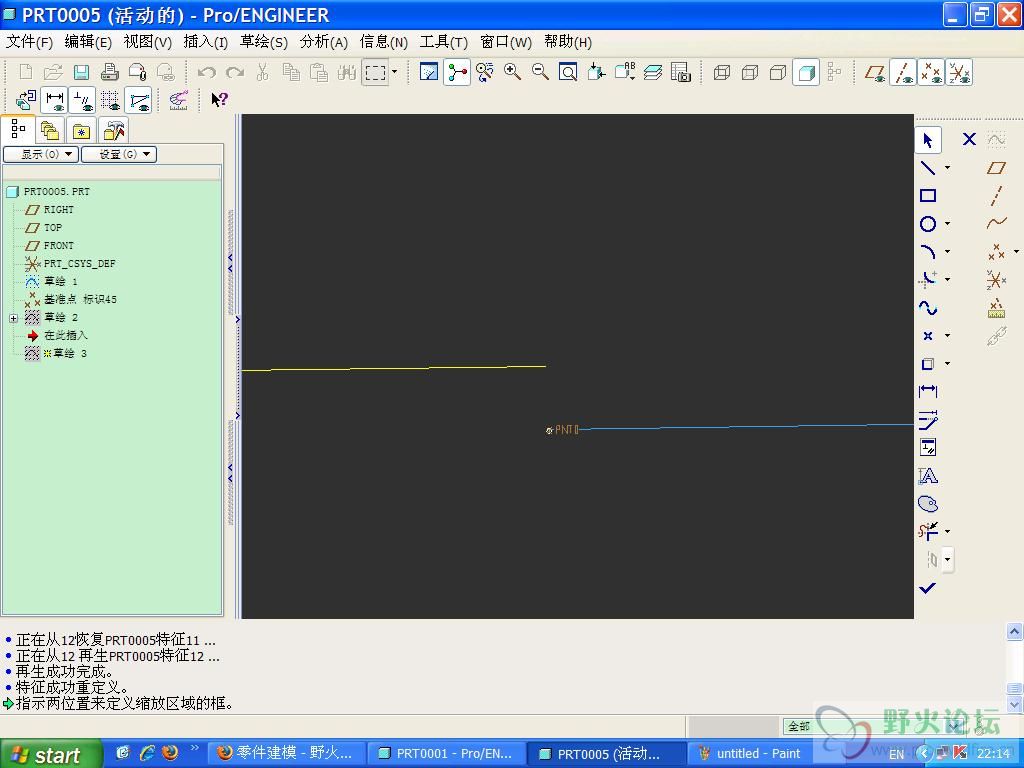Open the Point tool flyout arrow

point(948,336)
